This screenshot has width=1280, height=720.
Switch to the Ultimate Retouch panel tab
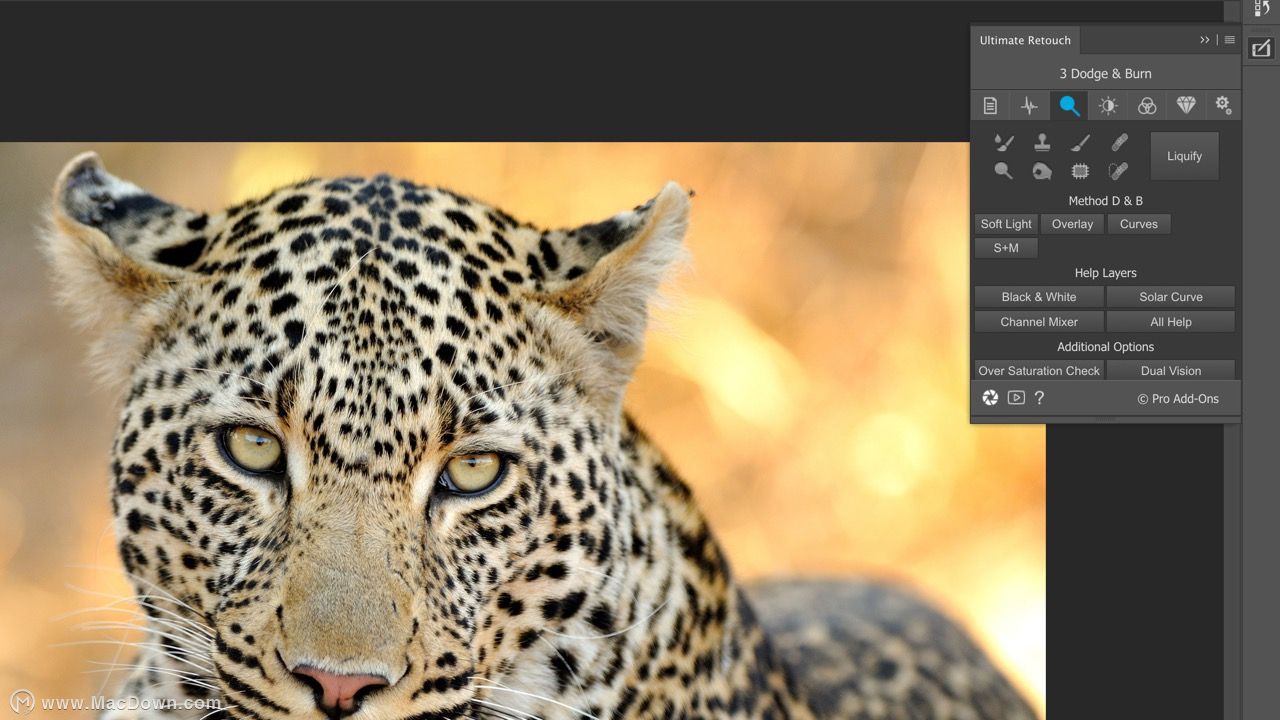(x=1025, y=40)
